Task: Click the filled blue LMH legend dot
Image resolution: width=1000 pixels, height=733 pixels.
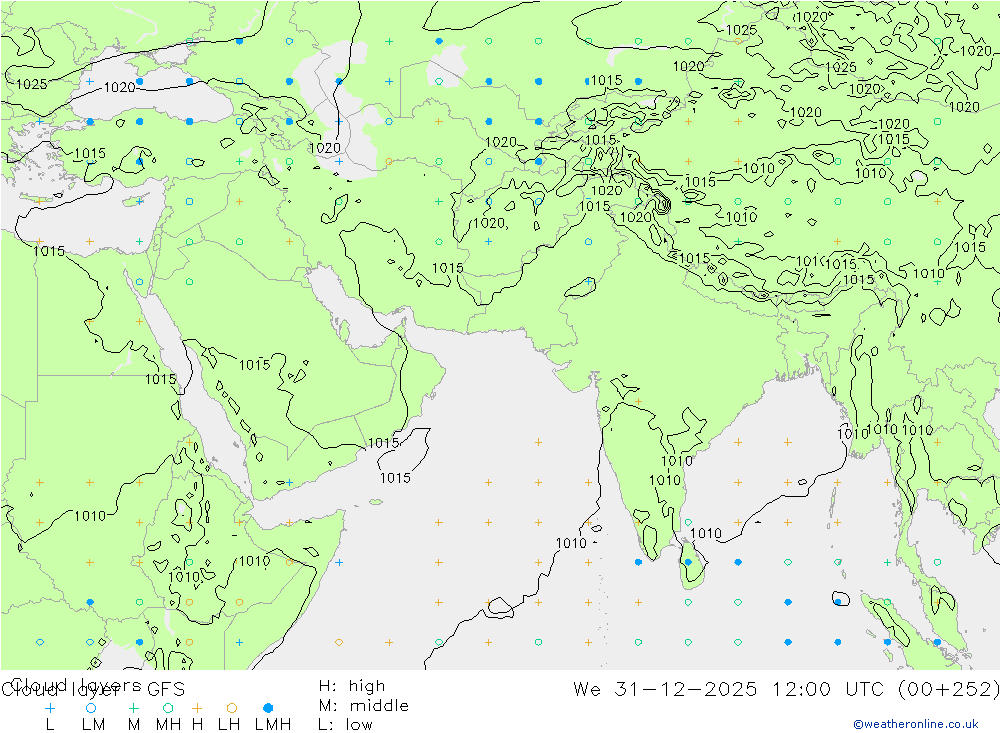Action: (x=268, y=708)
